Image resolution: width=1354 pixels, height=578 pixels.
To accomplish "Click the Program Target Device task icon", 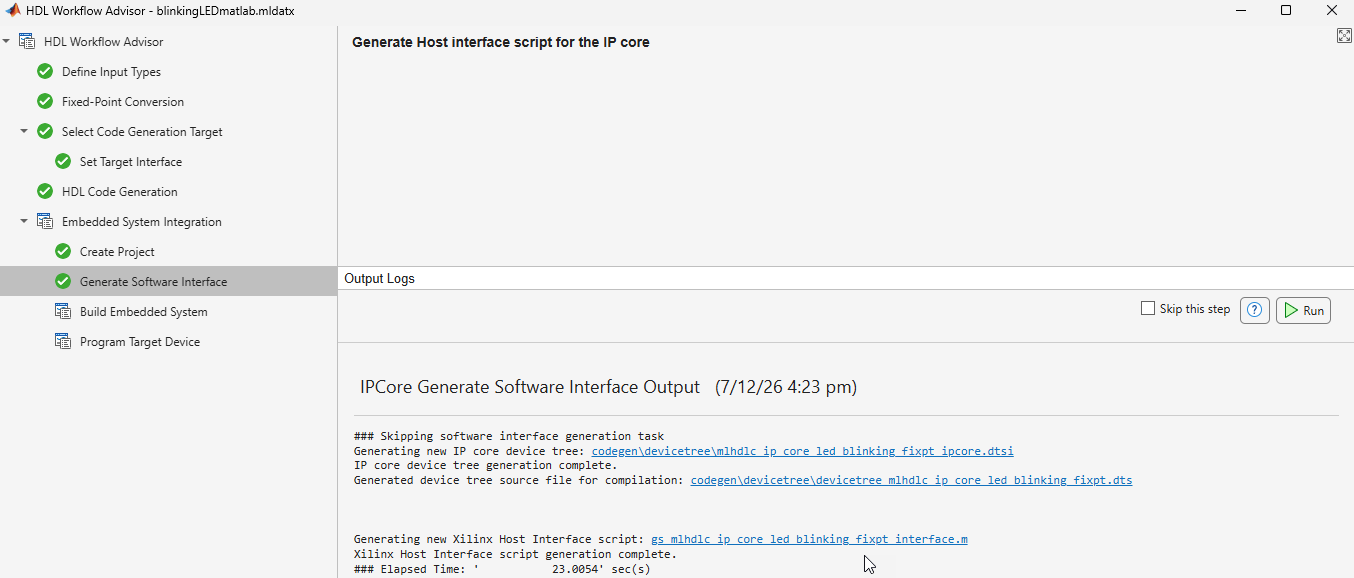I will [63, 342].
